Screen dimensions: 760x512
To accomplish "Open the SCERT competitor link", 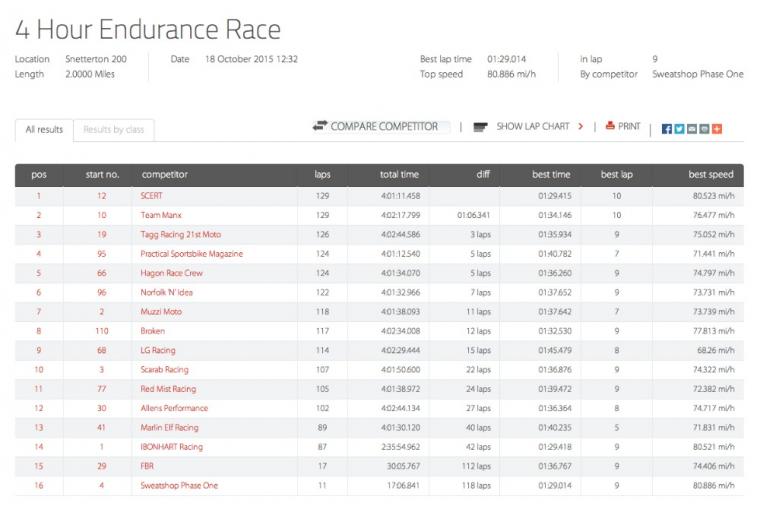I will click(x=152, y=196).
